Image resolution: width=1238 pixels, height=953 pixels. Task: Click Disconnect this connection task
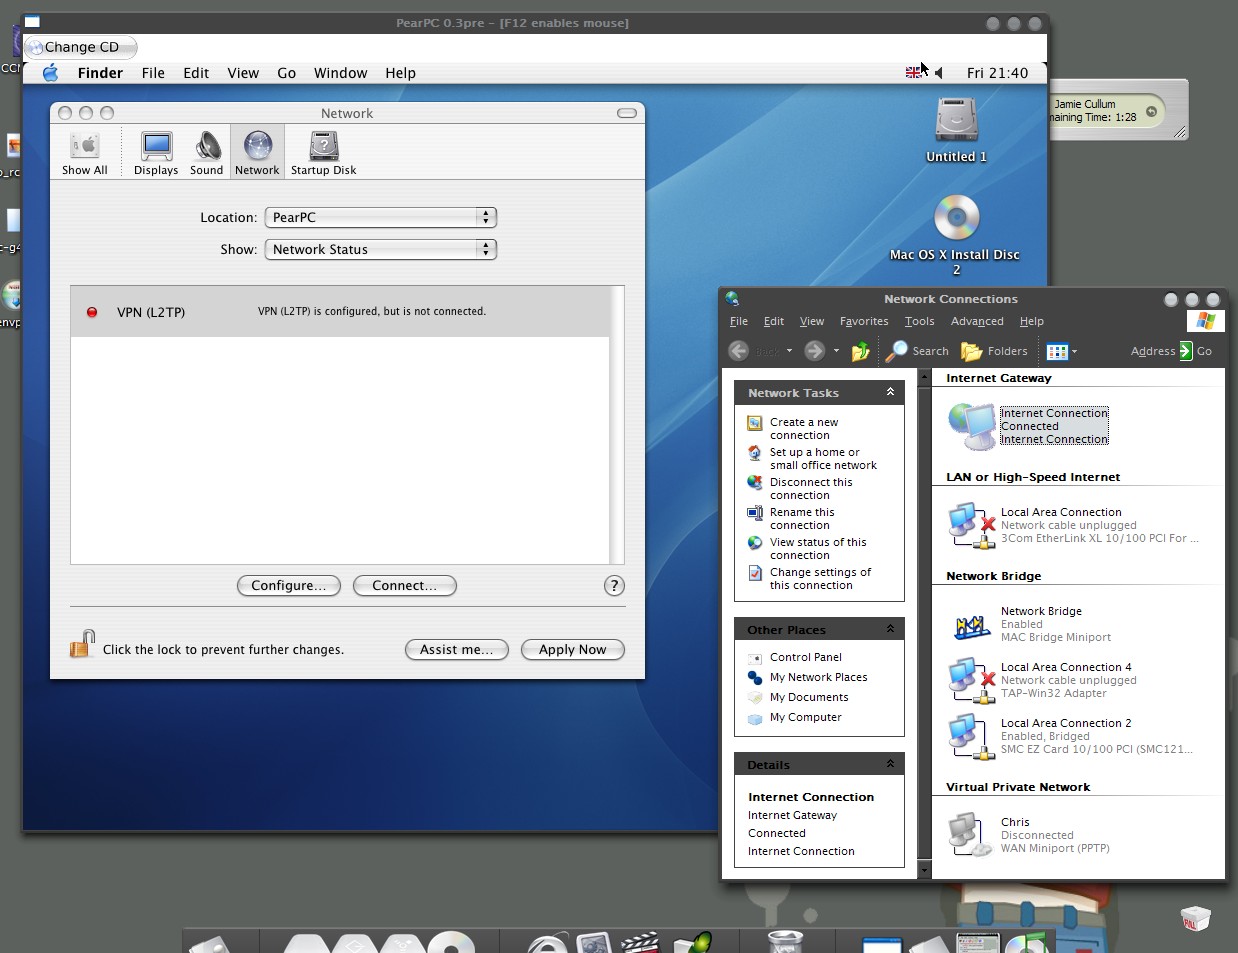811,489
